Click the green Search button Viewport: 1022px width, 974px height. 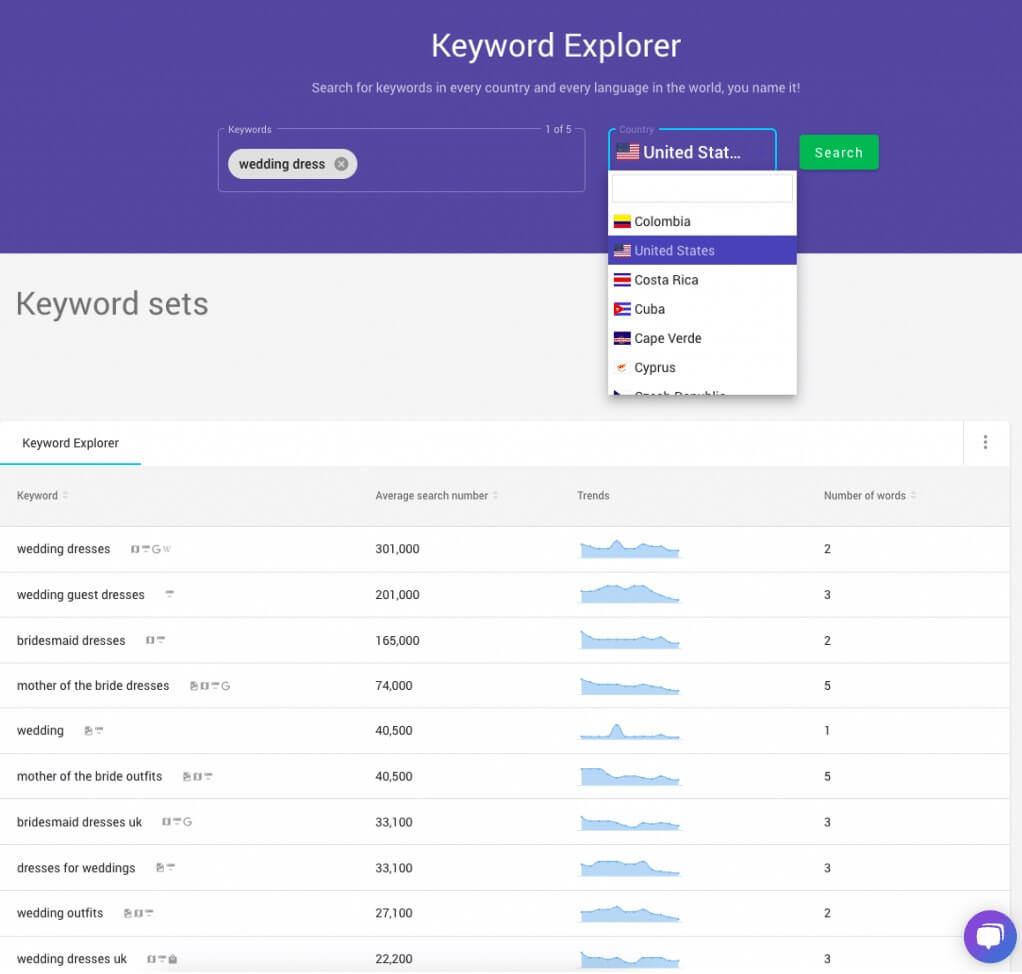(838, 153)
